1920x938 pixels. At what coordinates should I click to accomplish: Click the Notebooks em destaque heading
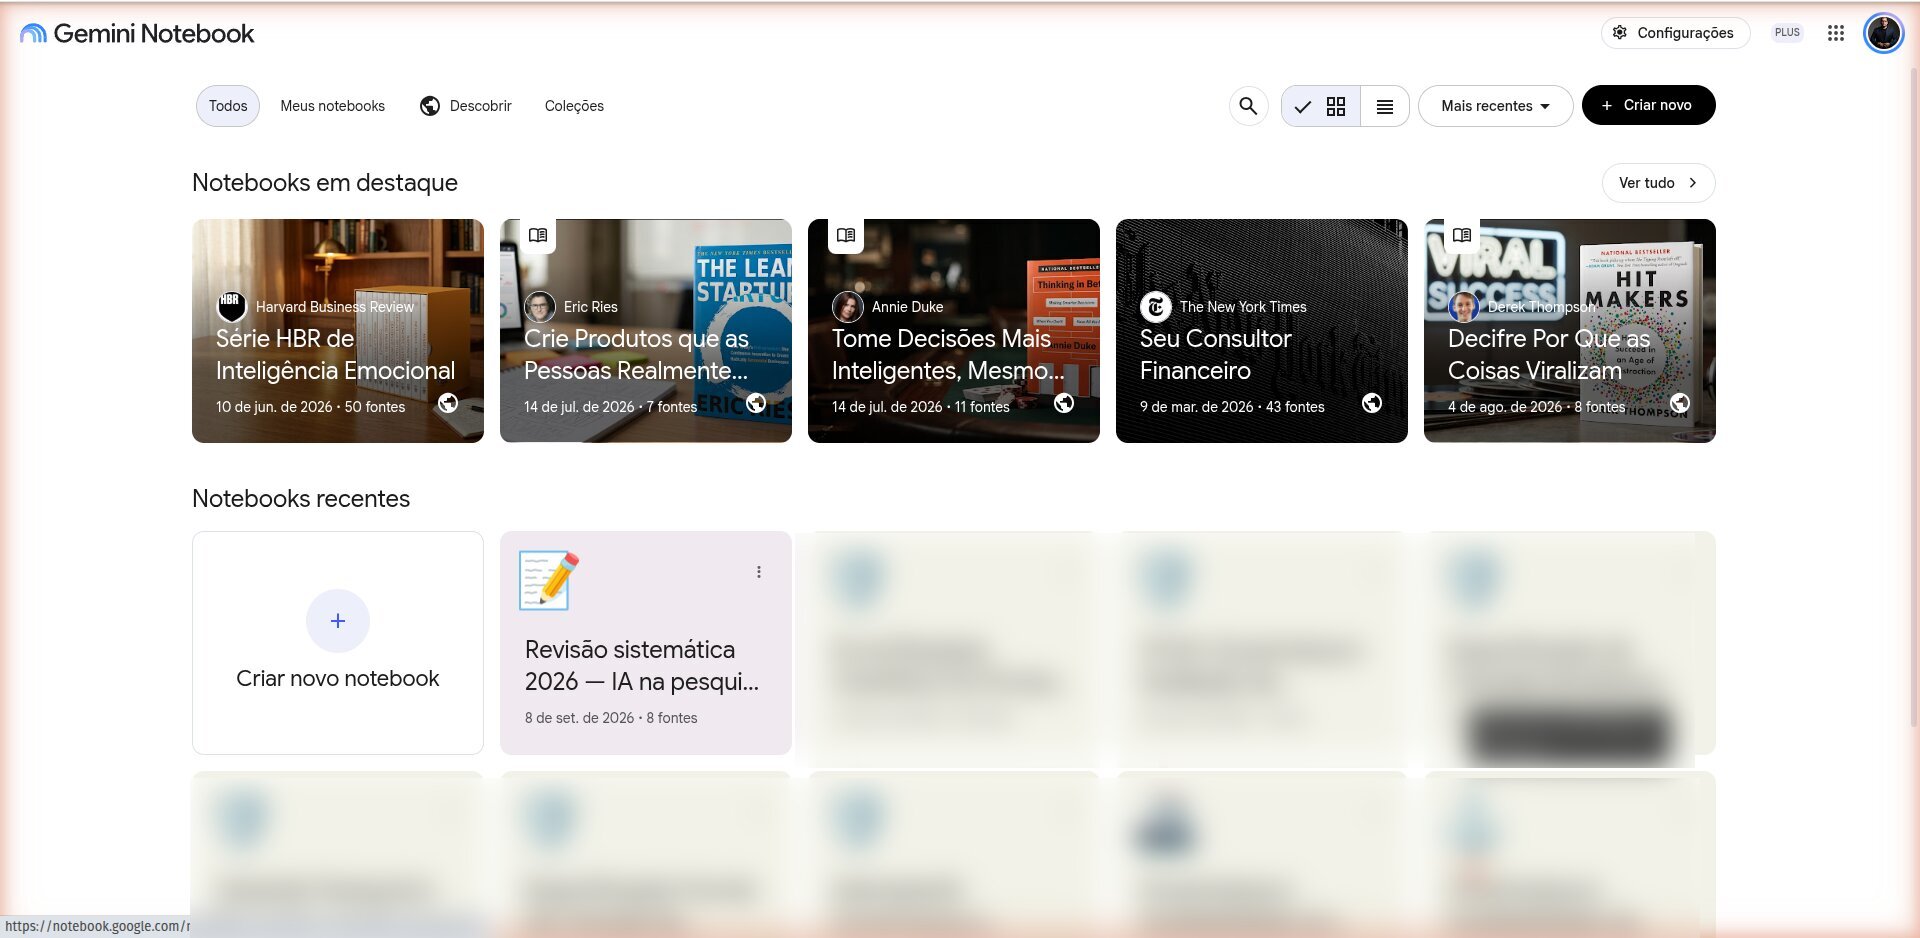(x=325, y=183)
